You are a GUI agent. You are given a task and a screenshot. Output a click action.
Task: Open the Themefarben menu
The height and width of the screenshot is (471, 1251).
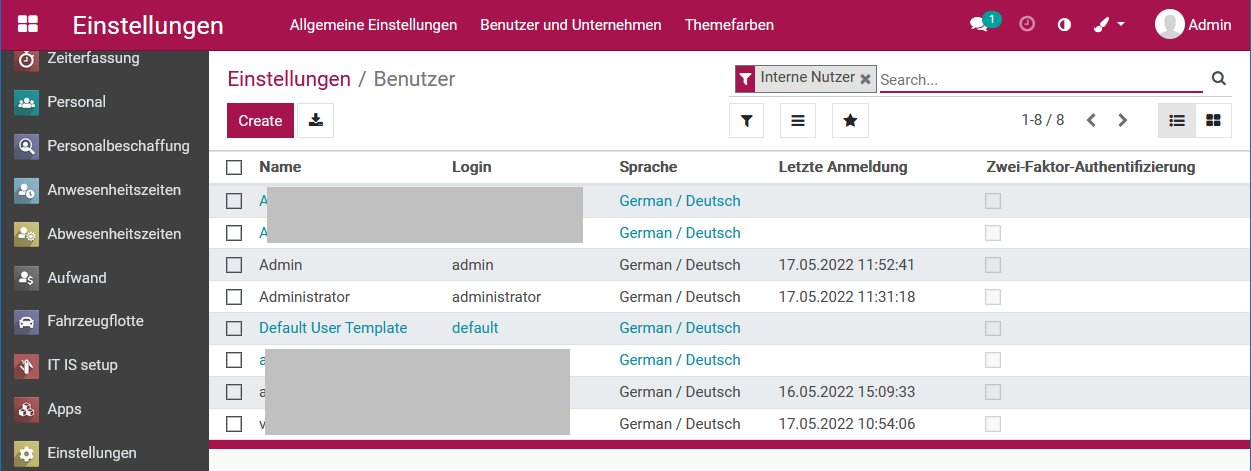[729, 25]
